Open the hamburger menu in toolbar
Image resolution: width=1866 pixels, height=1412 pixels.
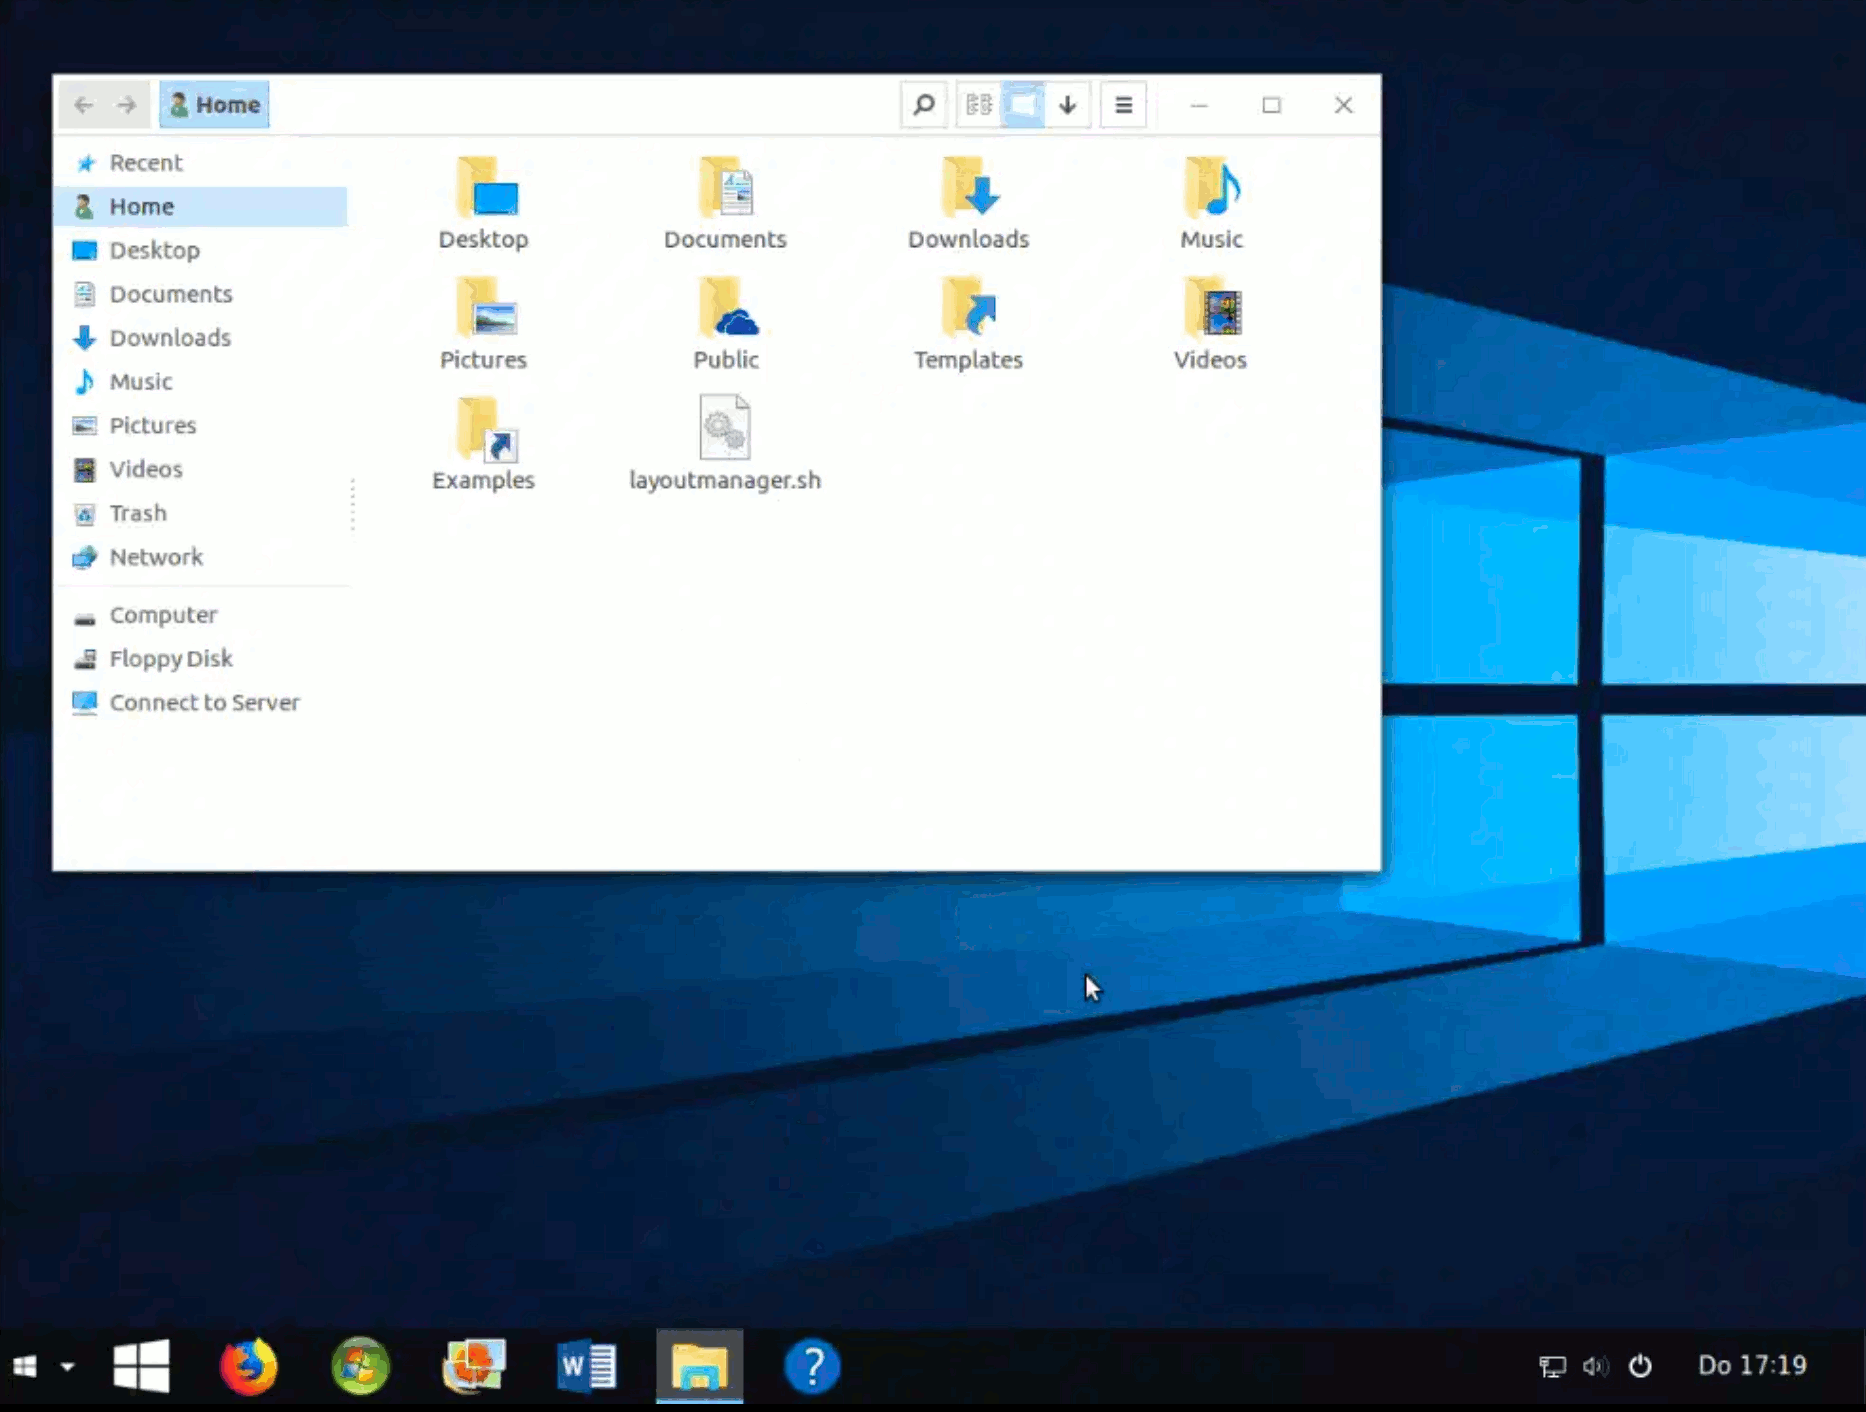[x=1123, y=105]
